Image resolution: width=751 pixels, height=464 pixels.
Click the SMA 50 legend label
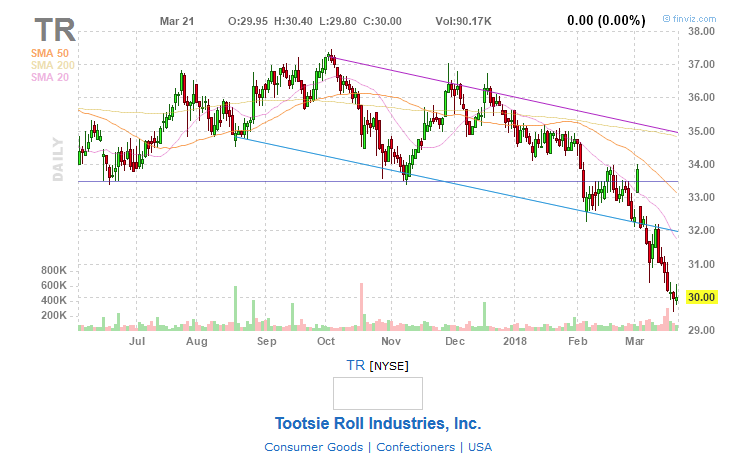click(50, 53)
